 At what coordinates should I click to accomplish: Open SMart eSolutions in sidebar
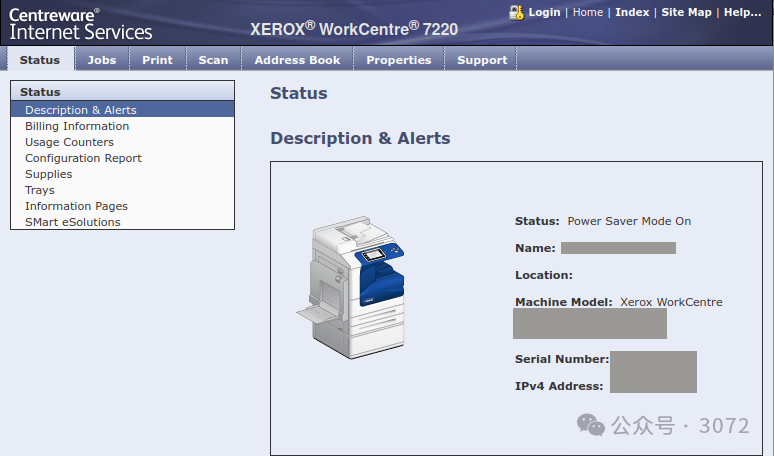tap(73, 222)
